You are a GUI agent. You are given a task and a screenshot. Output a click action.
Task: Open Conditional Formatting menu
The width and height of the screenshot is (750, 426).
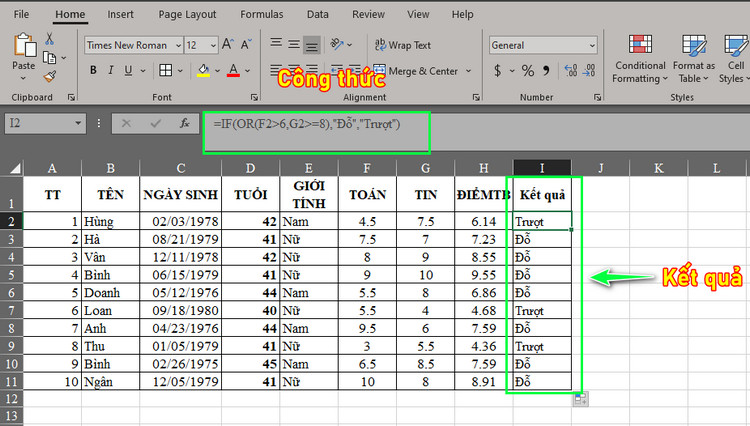pyautogui.click(x=640, y=59)
